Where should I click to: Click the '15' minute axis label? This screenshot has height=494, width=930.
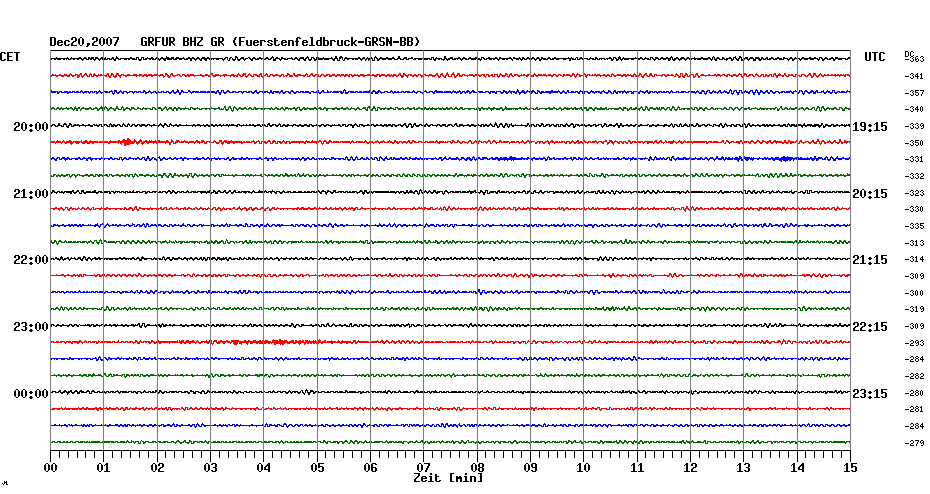coord(850,468)
